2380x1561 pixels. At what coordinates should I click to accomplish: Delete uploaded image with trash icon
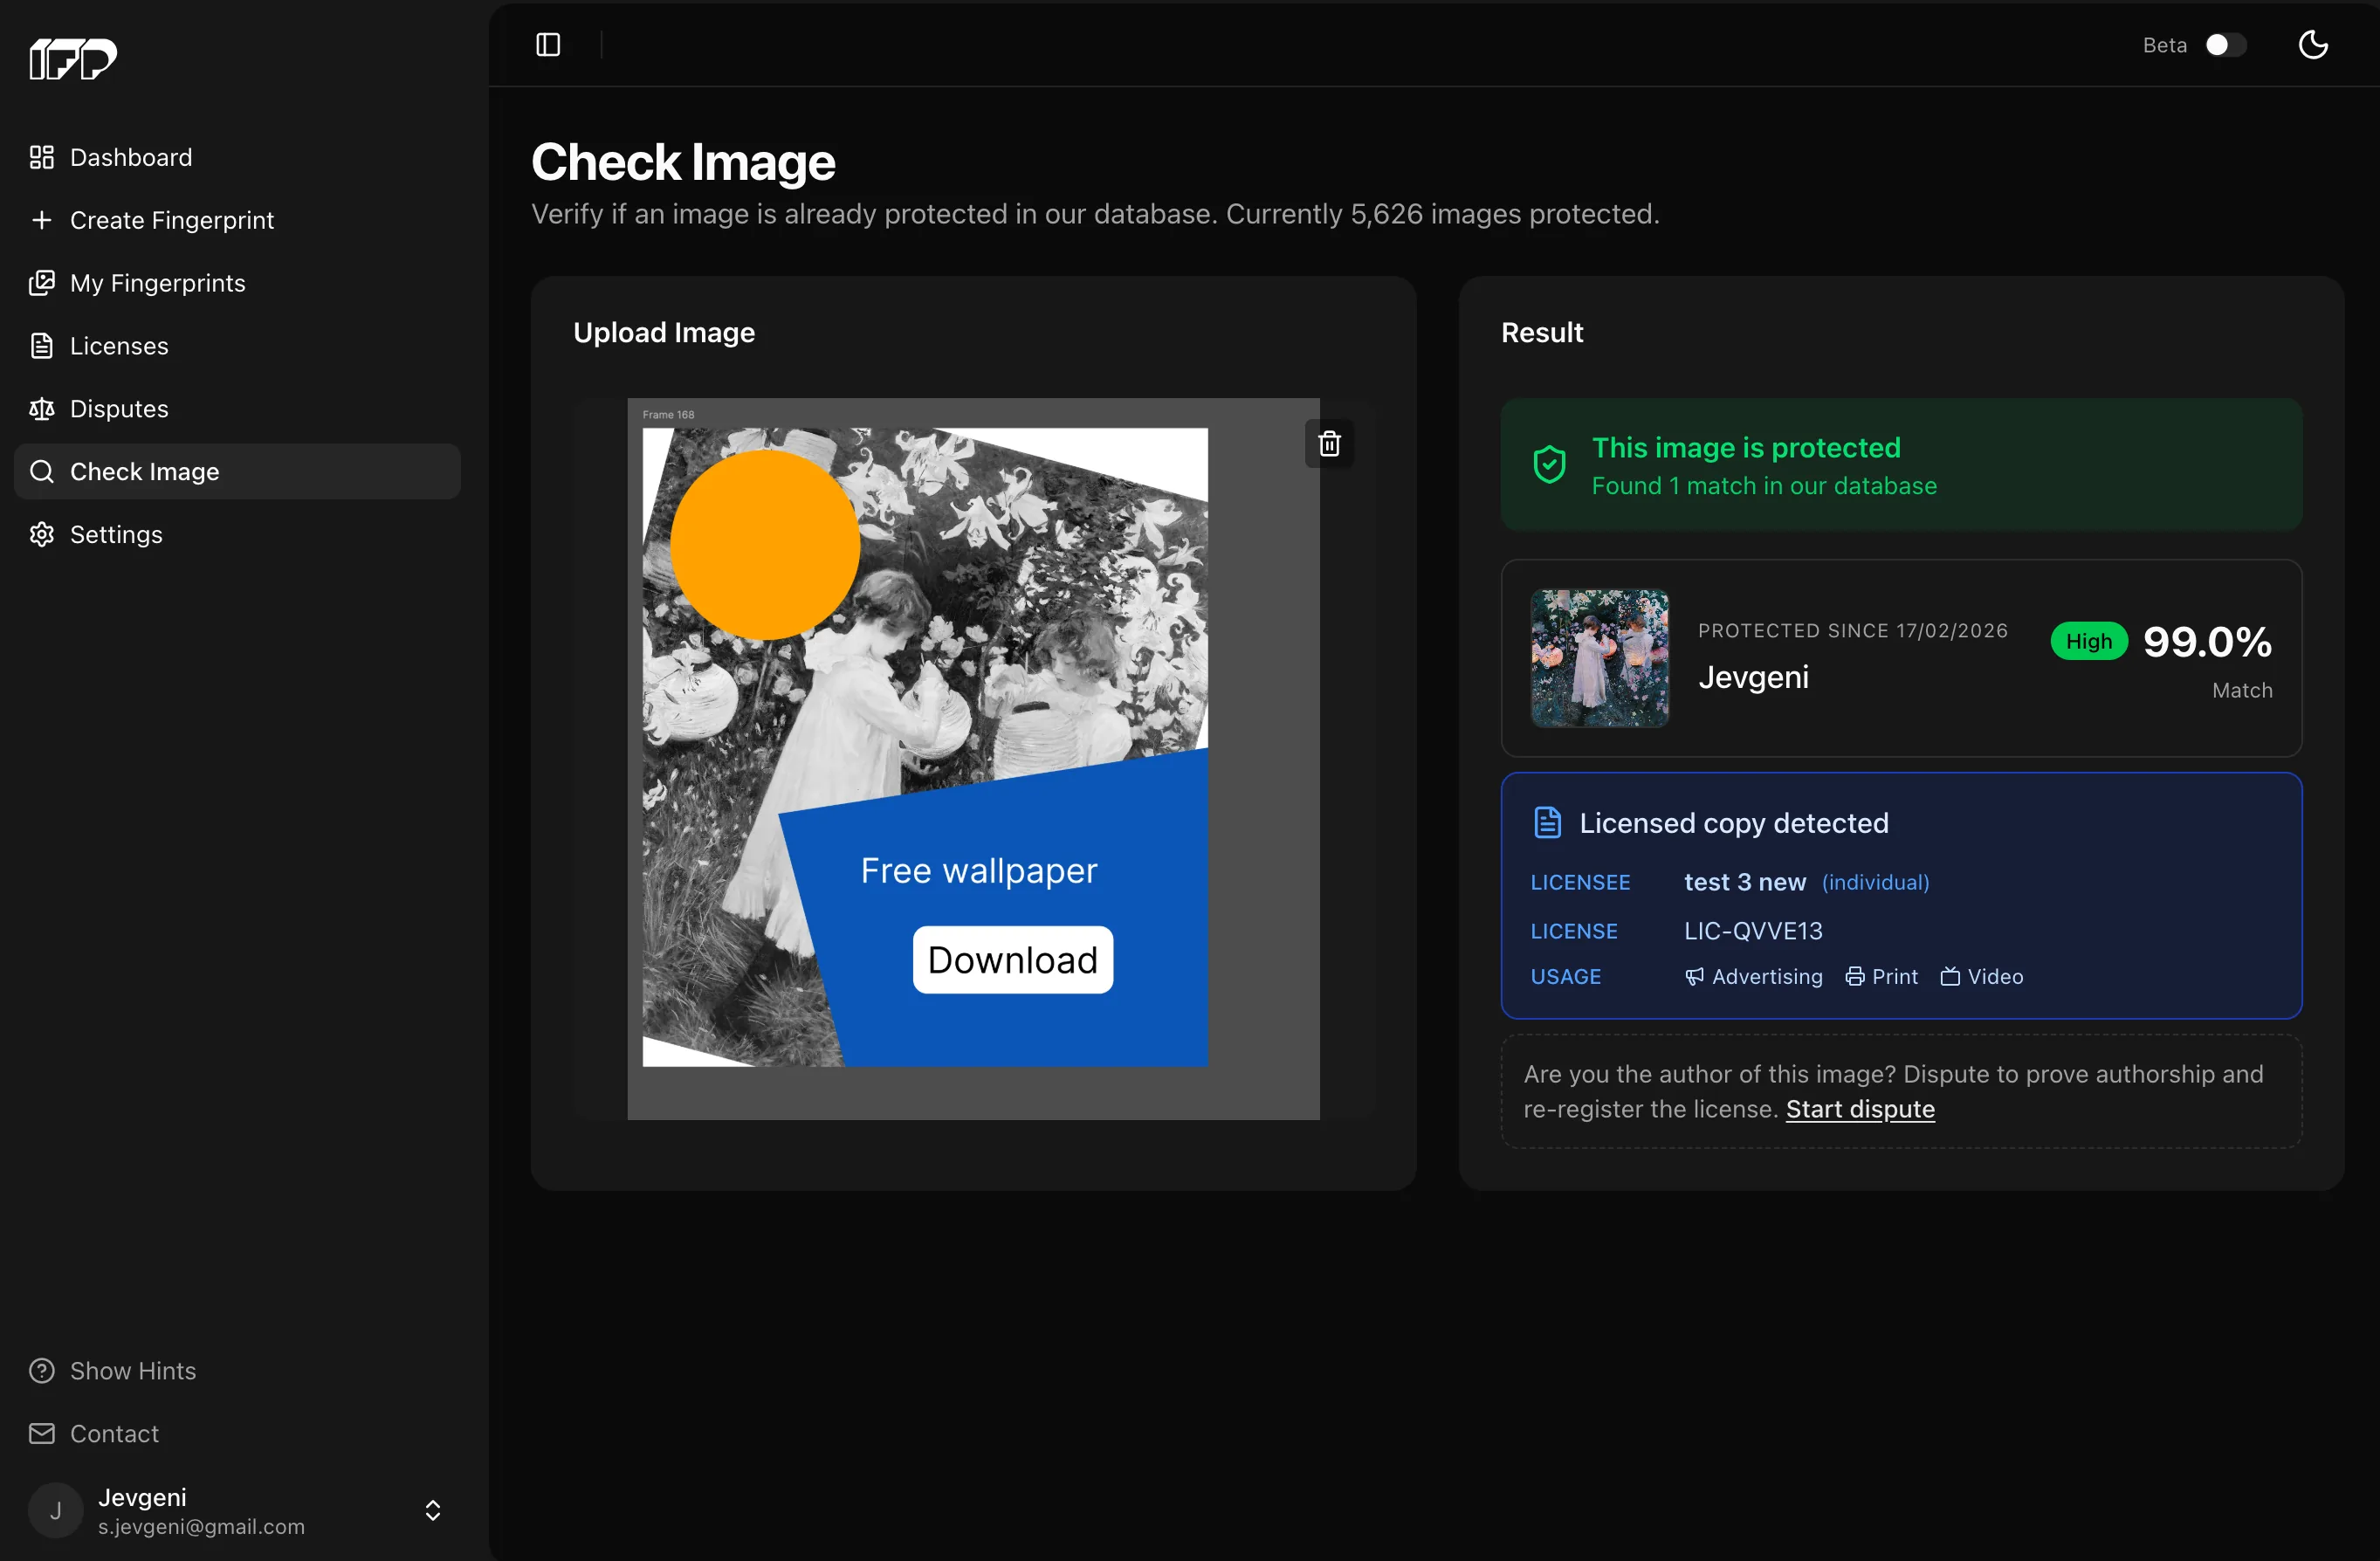coord(1329,444)
